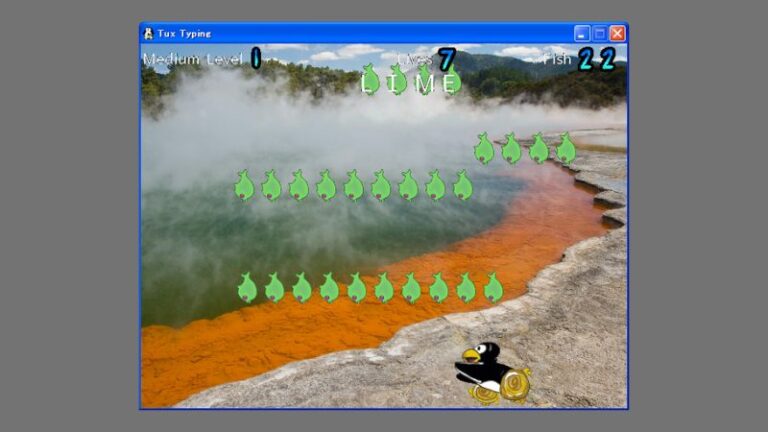Click leftmost fish in the nine-fish middle row
Screen dimensions: 768x432
(244, 185)
